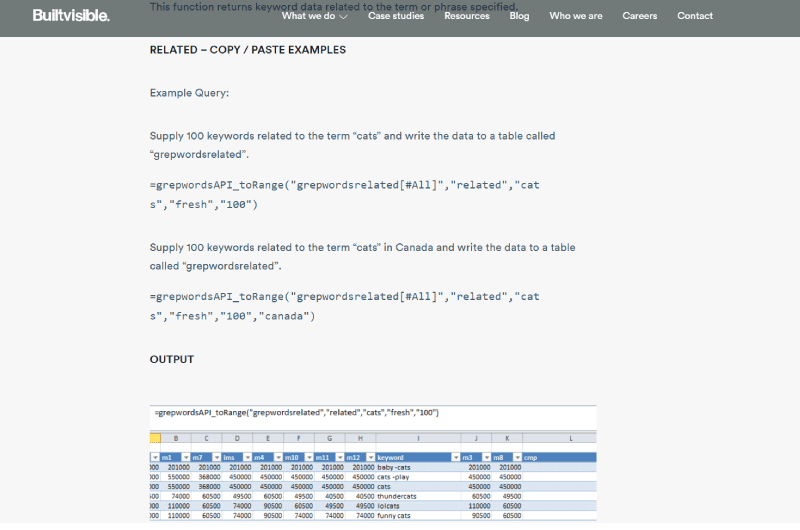The height and width of the screenshot is (530, 800).
Task: Navigate to Resources
Action: 466,16
